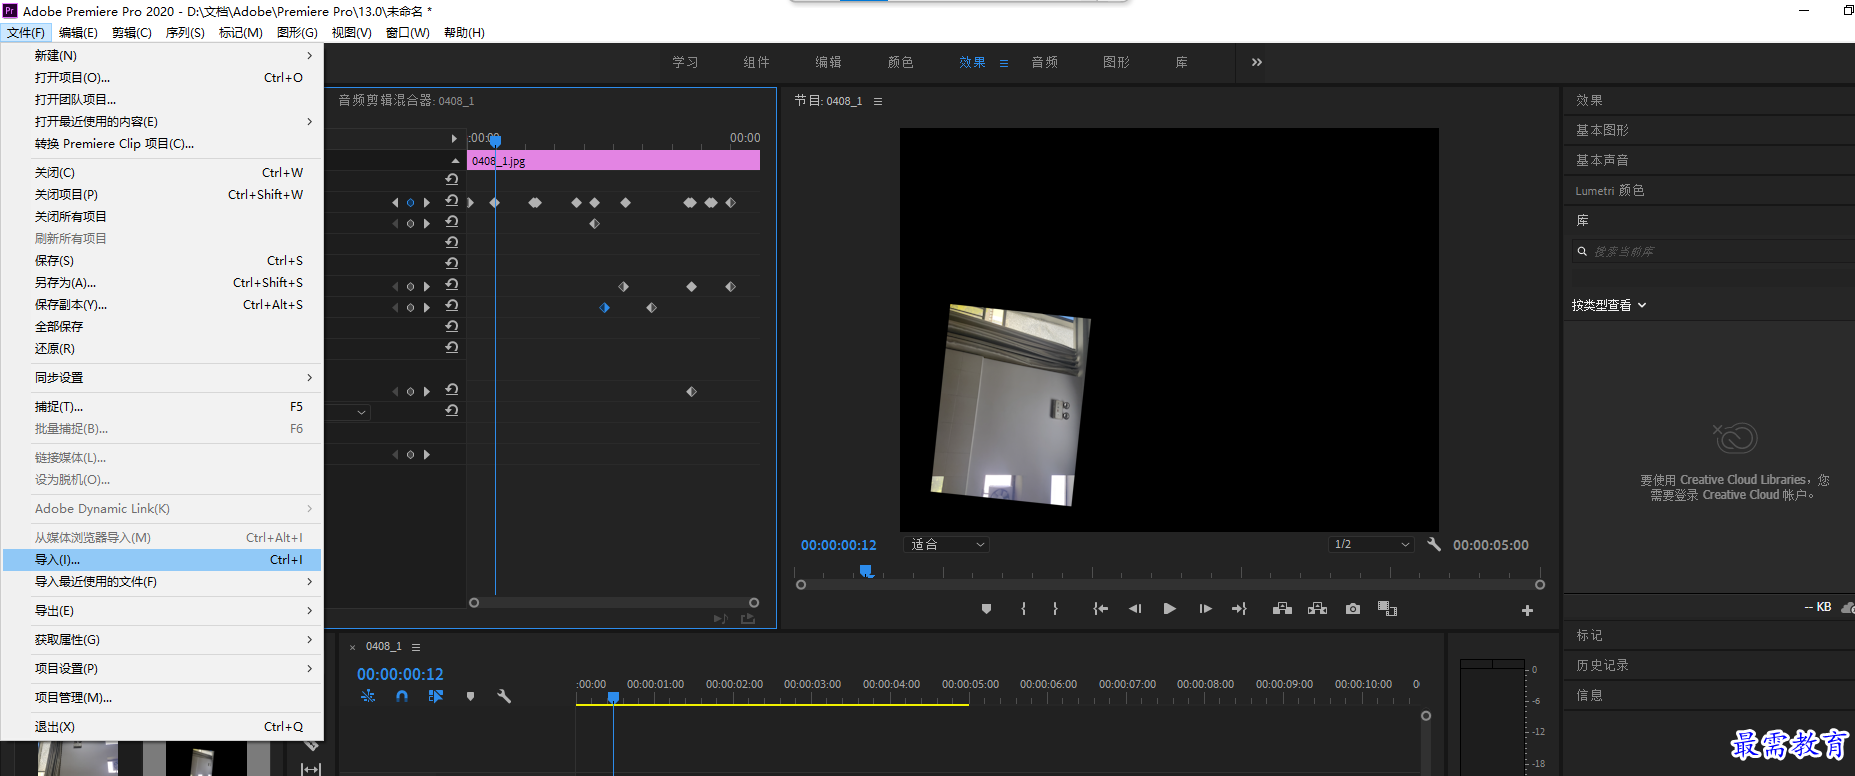Click the Extract button
Image resolution: width=1855 pixels, height=776 pixels.
tap(1317, 609)
